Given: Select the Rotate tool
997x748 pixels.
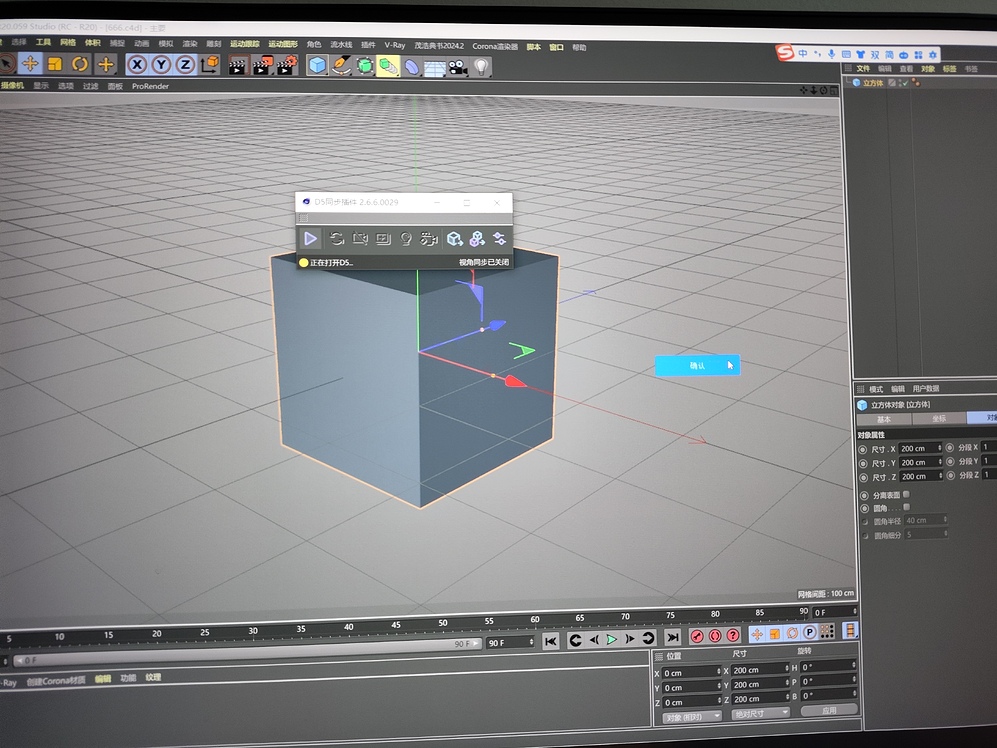Looking at the screenshot, I should (x=79, y=66).
